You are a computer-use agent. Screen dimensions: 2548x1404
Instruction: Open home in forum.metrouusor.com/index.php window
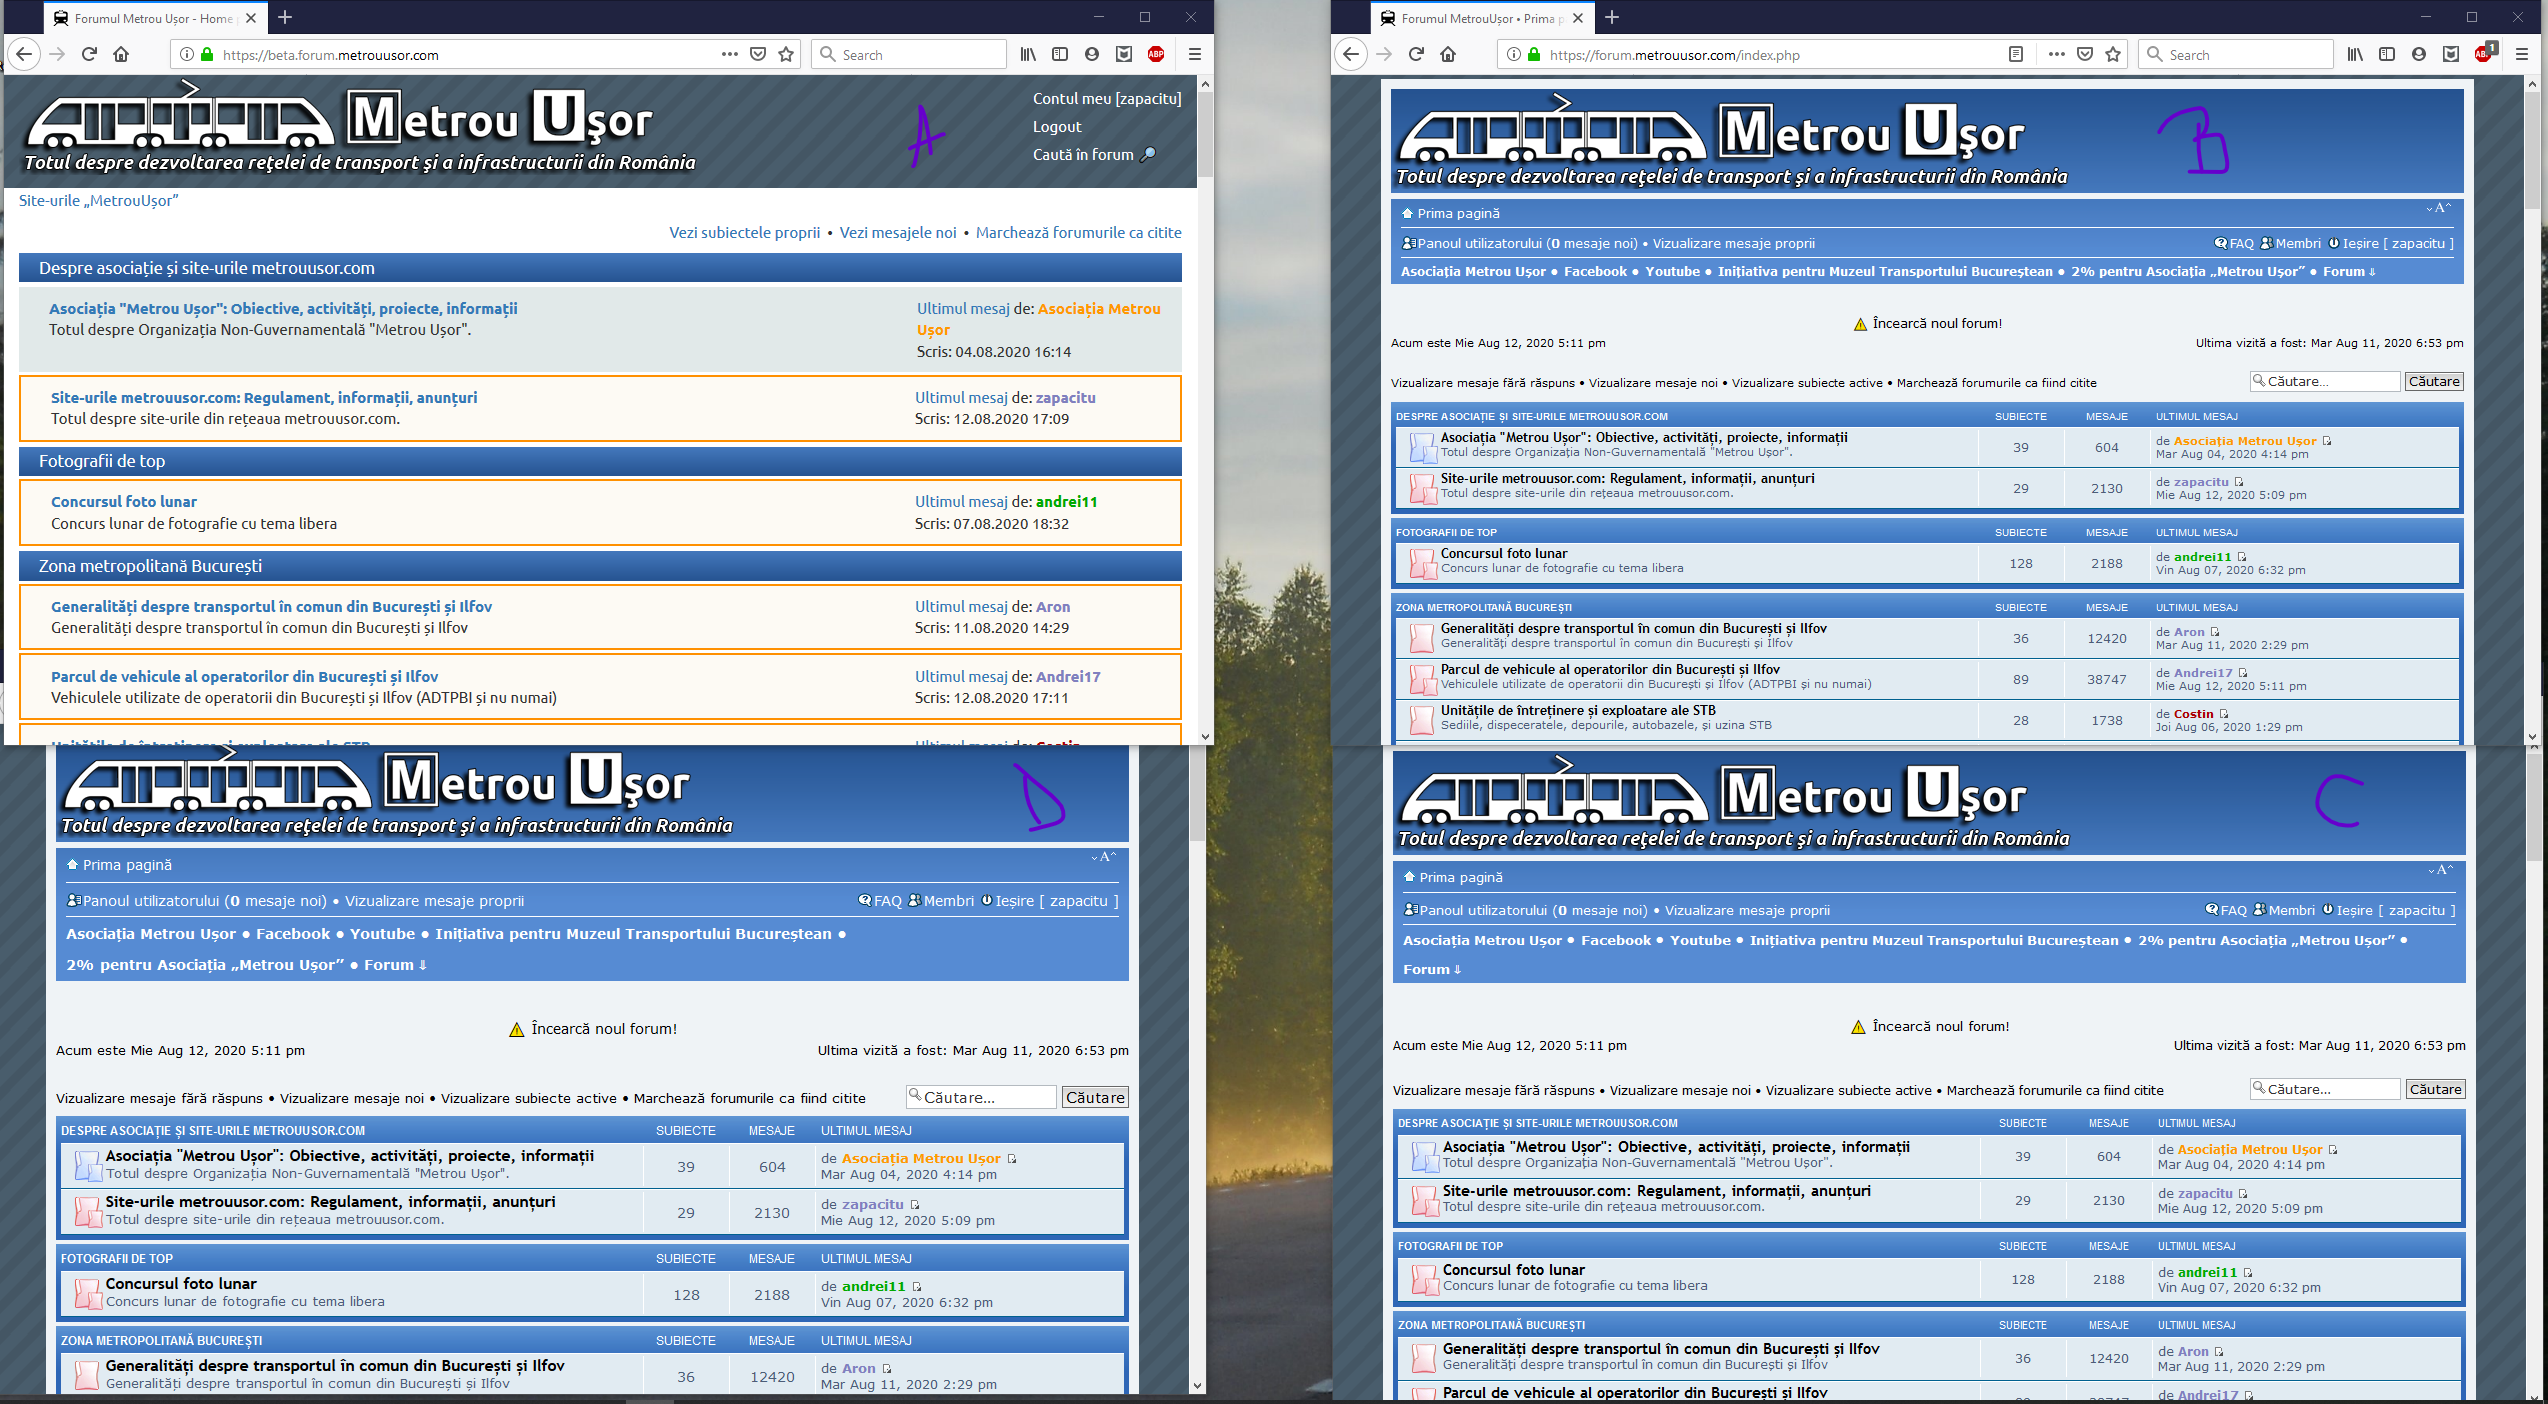pyautogui.click(x=1448, y=54)
